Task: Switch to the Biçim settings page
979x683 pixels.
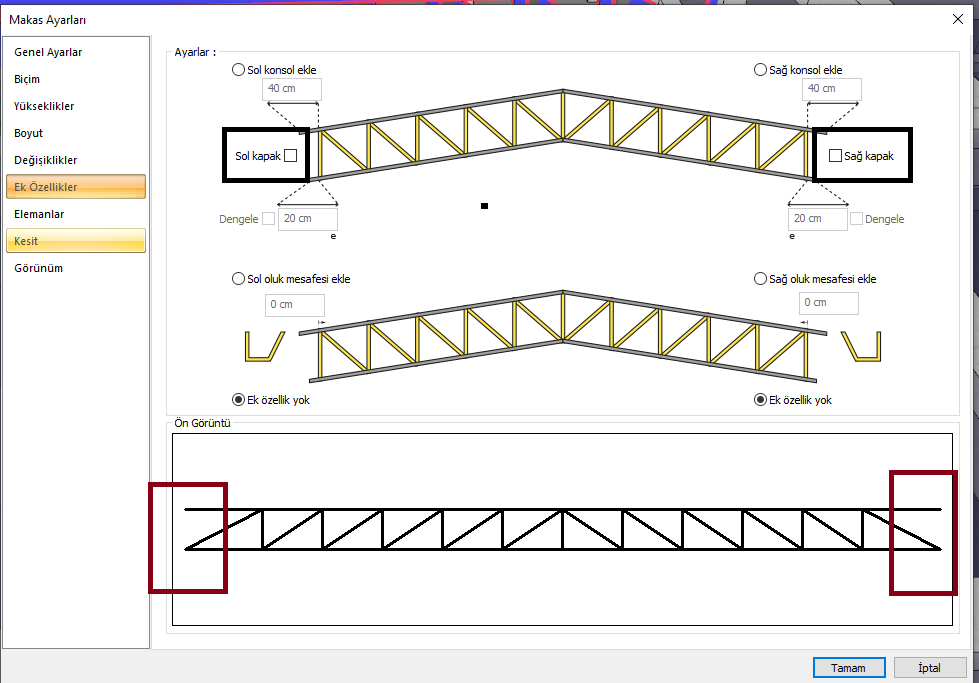Action: coord(28,79)
